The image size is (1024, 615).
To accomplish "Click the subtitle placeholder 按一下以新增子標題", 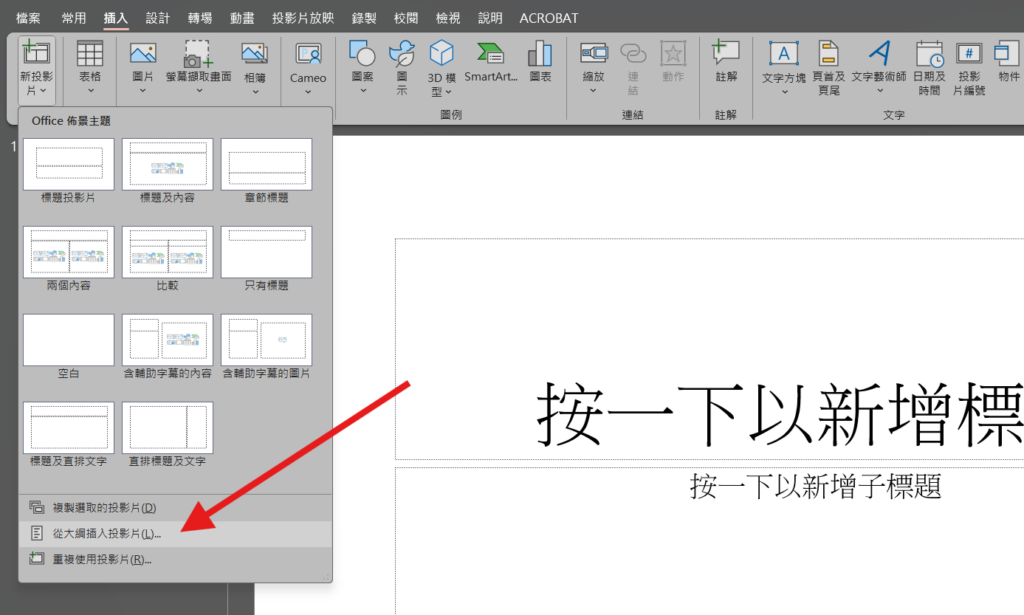I will click(815, 486).
